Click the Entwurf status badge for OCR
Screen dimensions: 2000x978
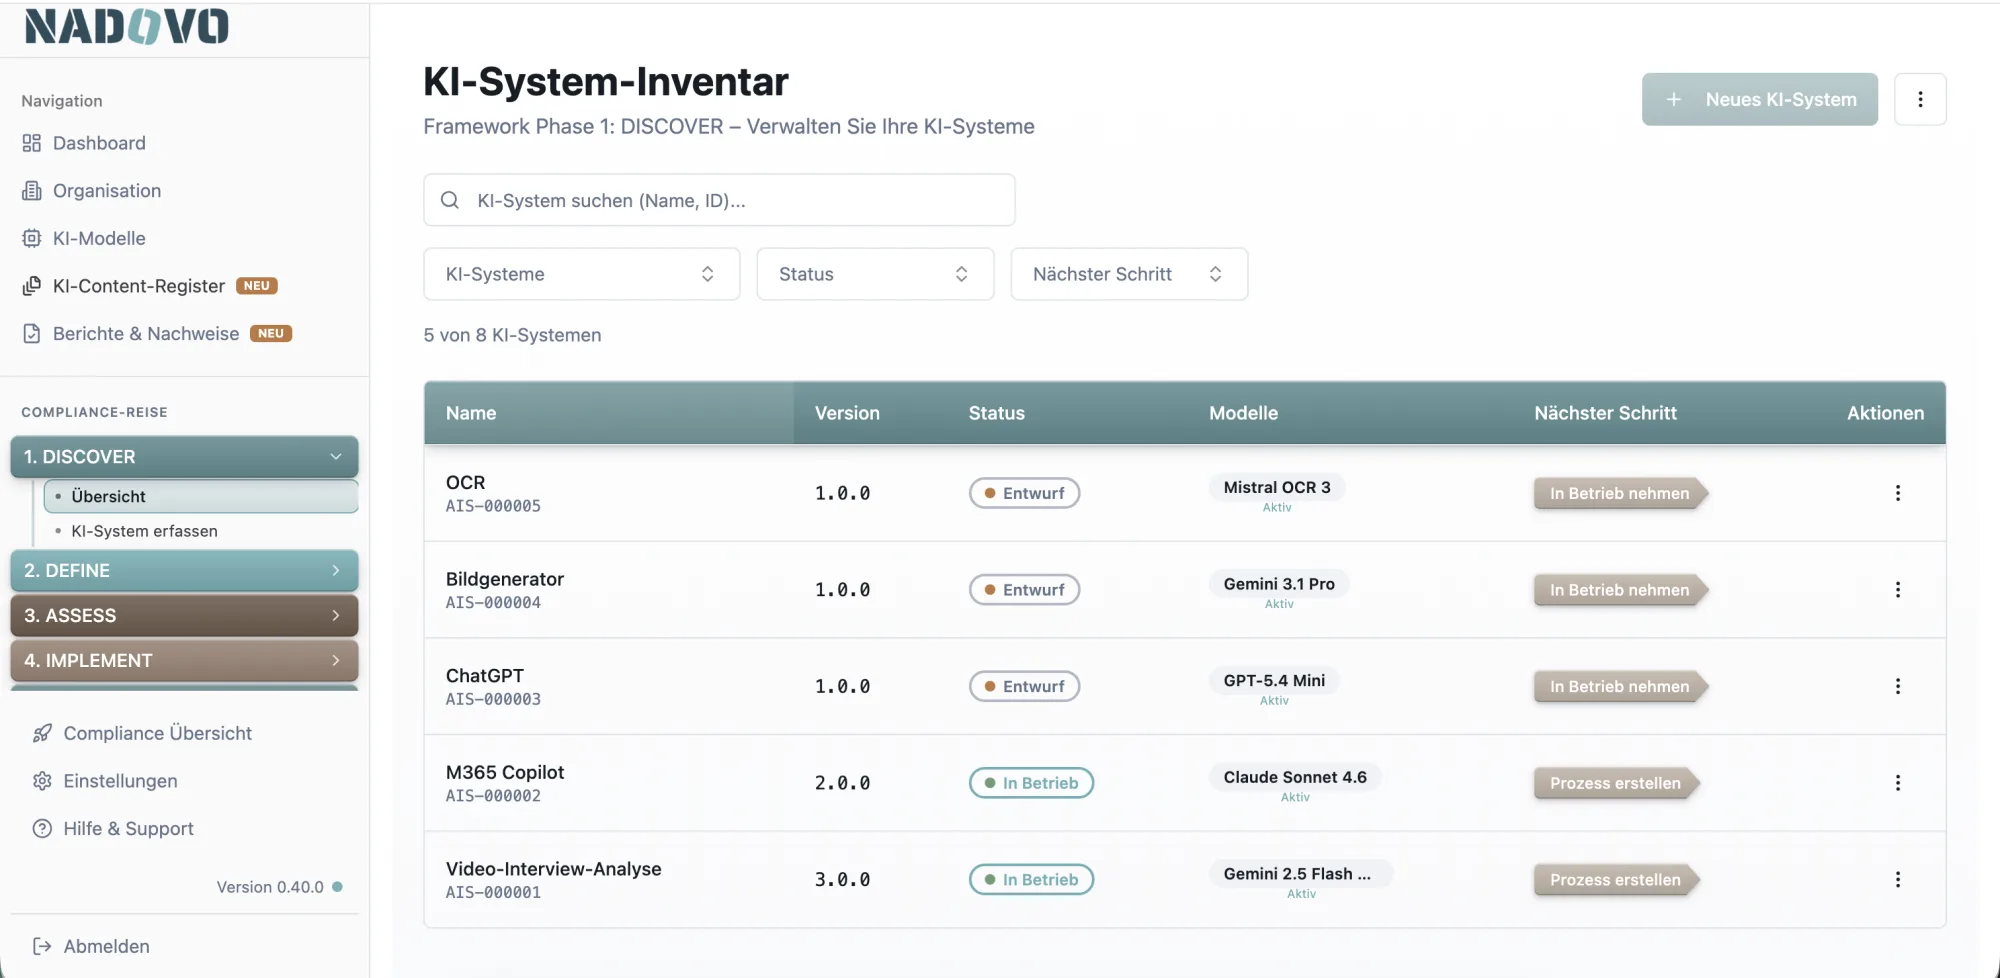click(1024, 493)
